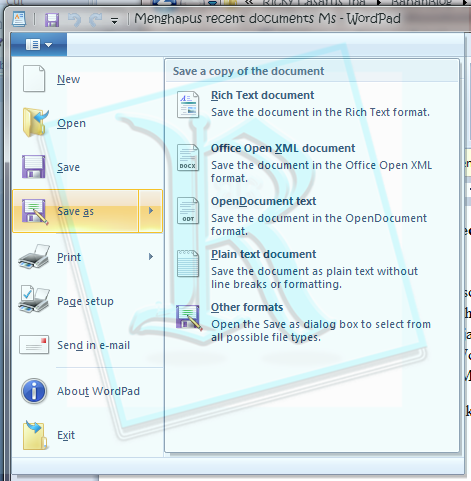471x481 pixels.
Task: Save as Rich Text document
Action: pos(262,95)
